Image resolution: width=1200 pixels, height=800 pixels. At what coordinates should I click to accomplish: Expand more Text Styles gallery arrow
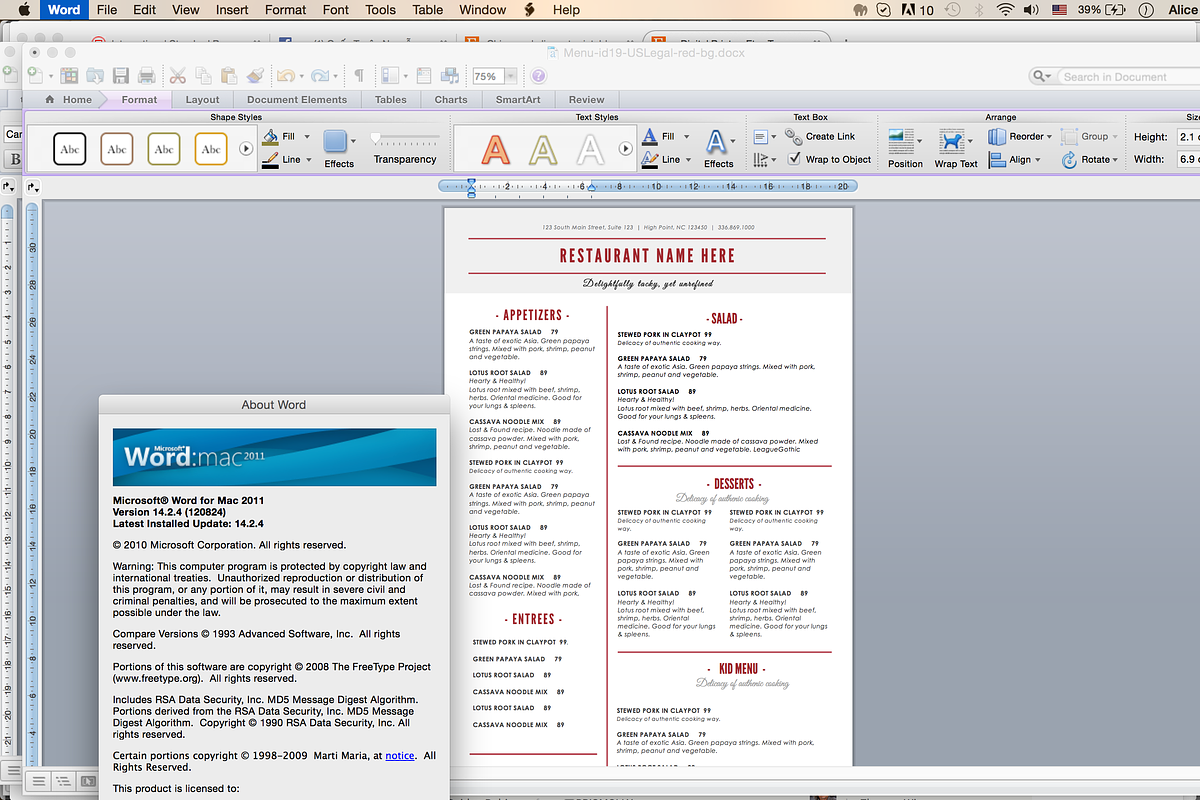tap(626, 149)
